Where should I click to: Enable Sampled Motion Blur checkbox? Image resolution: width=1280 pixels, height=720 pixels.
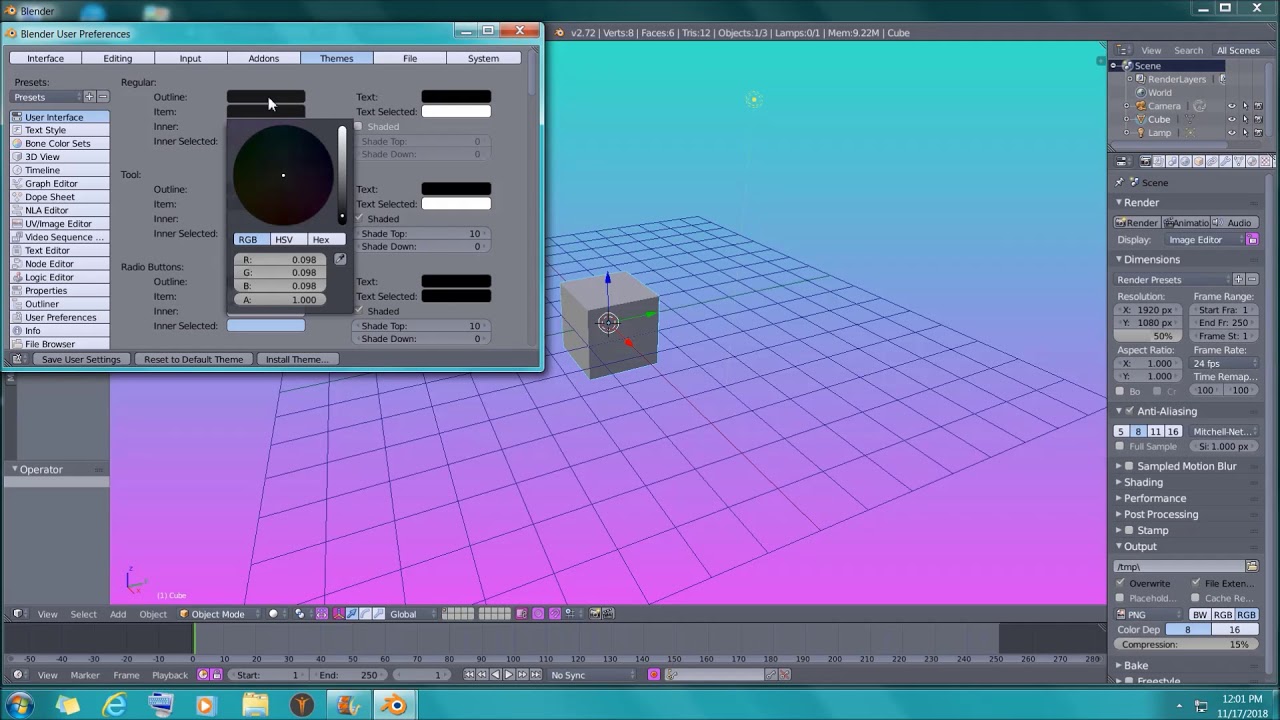1130,466
